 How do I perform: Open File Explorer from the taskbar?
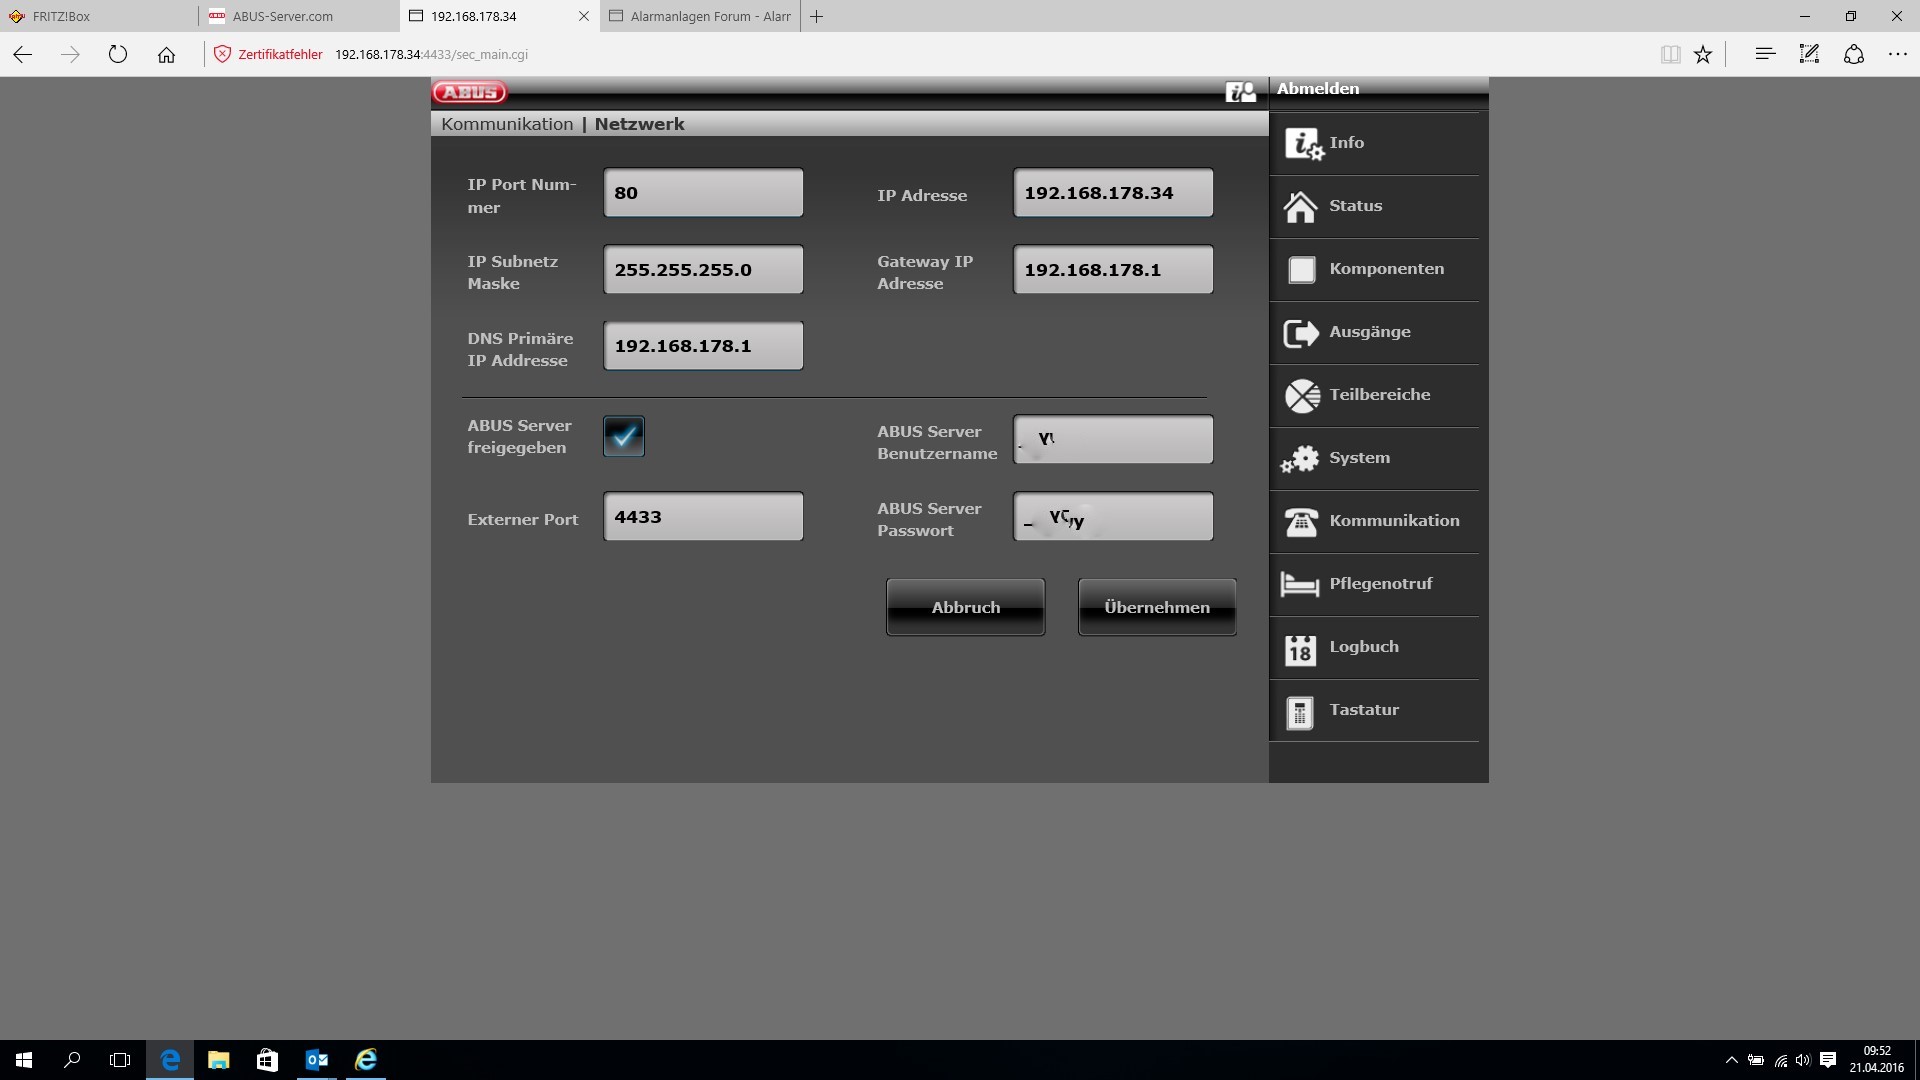tap(218, 1060)
